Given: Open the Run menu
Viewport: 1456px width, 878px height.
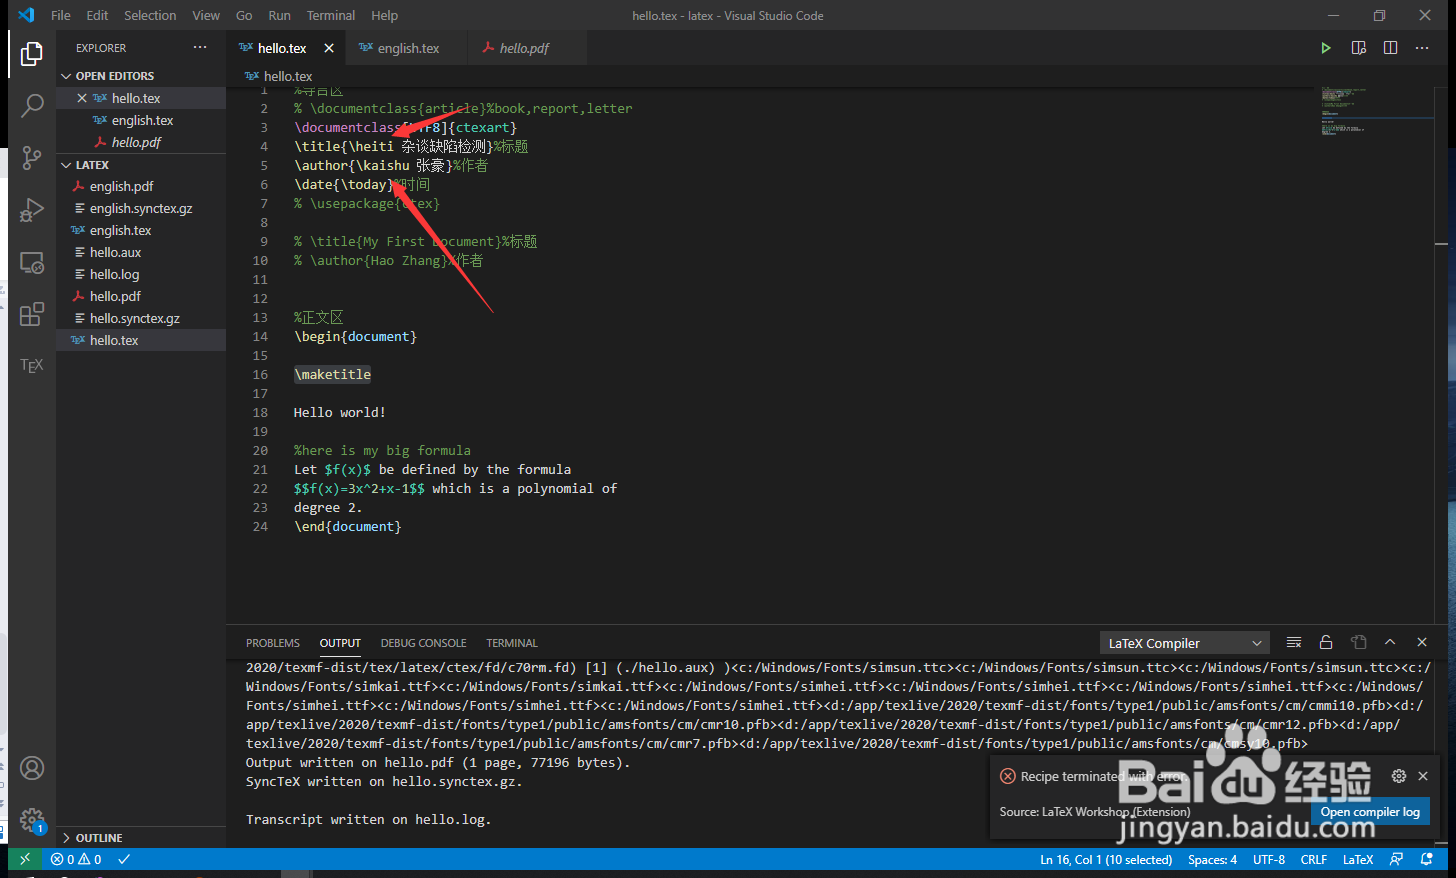Looking at the screenshot, I should click(x=280, y=15).
